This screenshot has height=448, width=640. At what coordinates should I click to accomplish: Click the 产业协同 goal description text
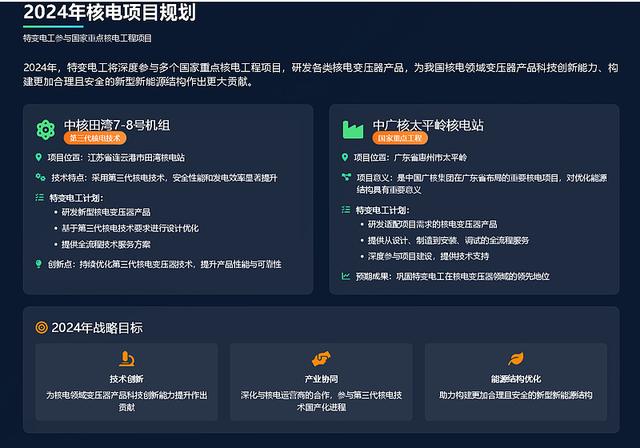[321, 401]
